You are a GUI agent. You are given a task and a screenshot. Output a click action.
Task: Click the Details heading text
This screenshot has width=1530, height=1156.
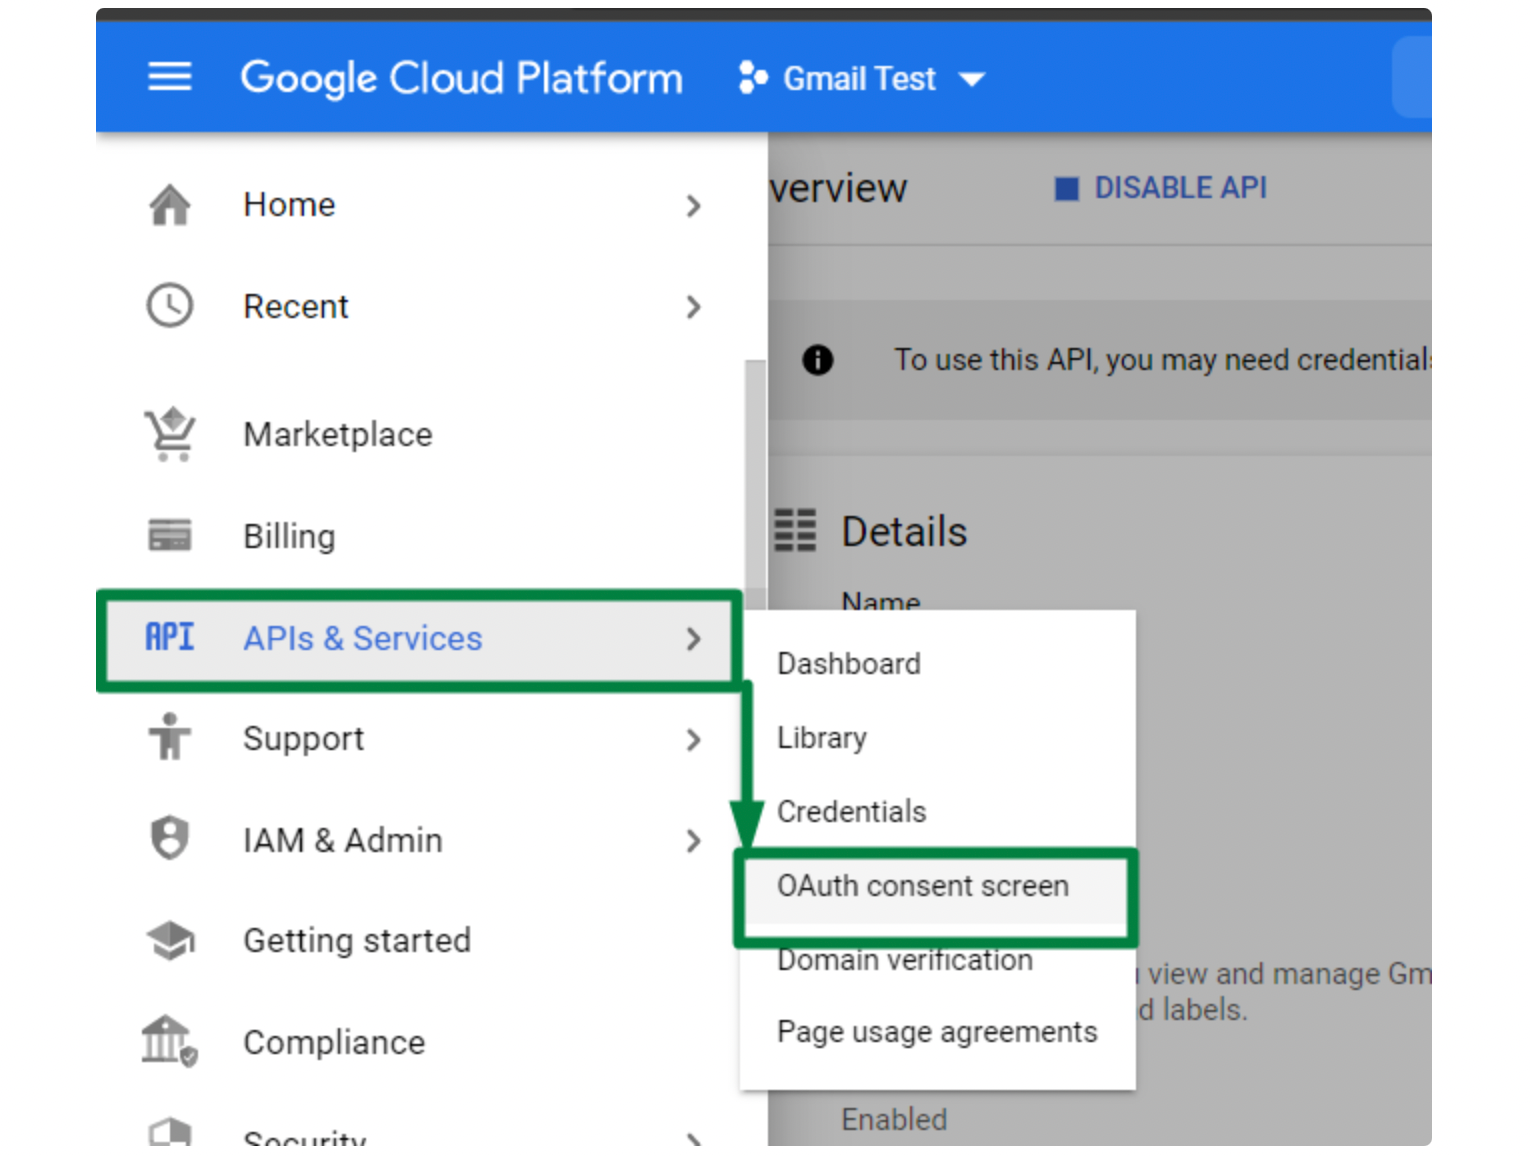904,532
